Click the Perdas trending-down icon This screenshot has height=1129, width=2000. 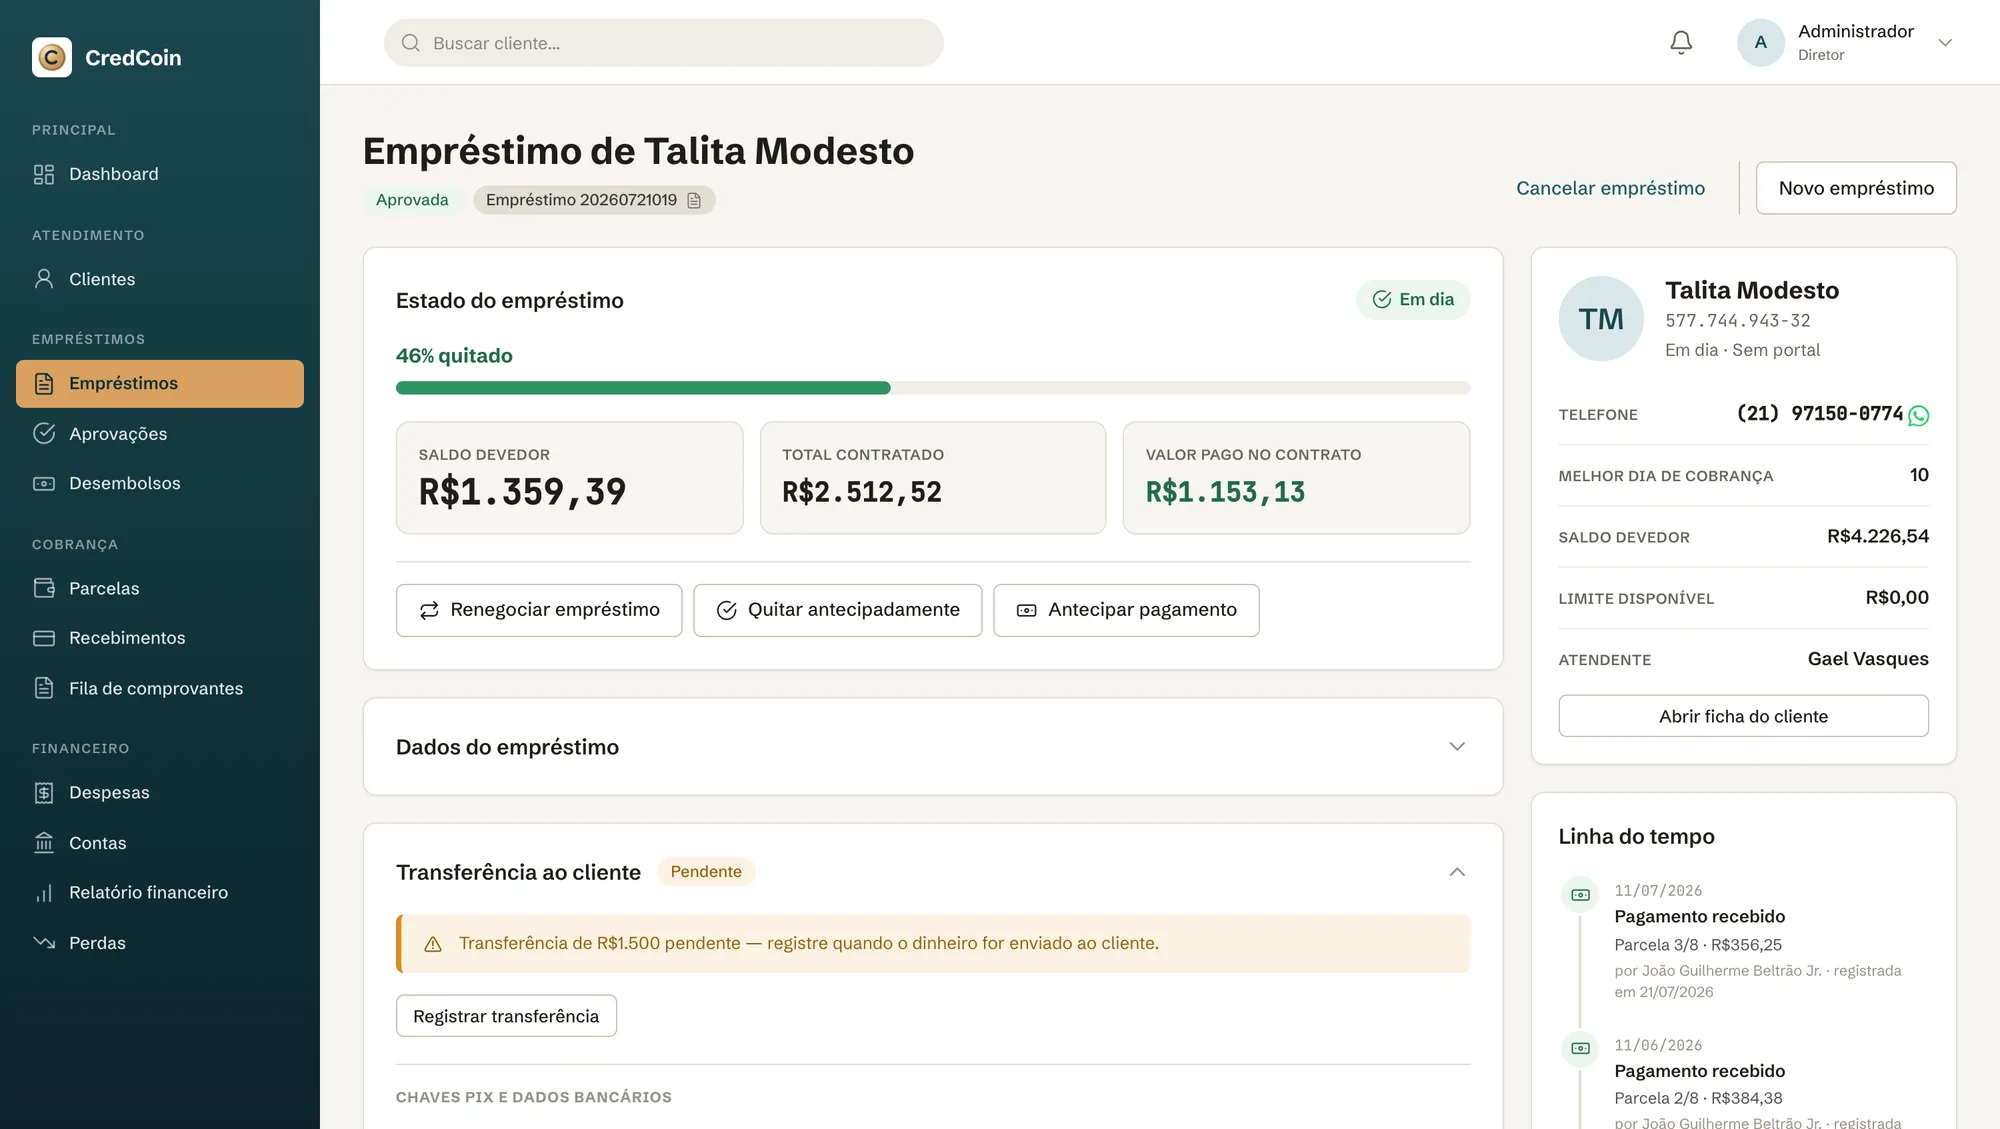[x=44, y=943]
